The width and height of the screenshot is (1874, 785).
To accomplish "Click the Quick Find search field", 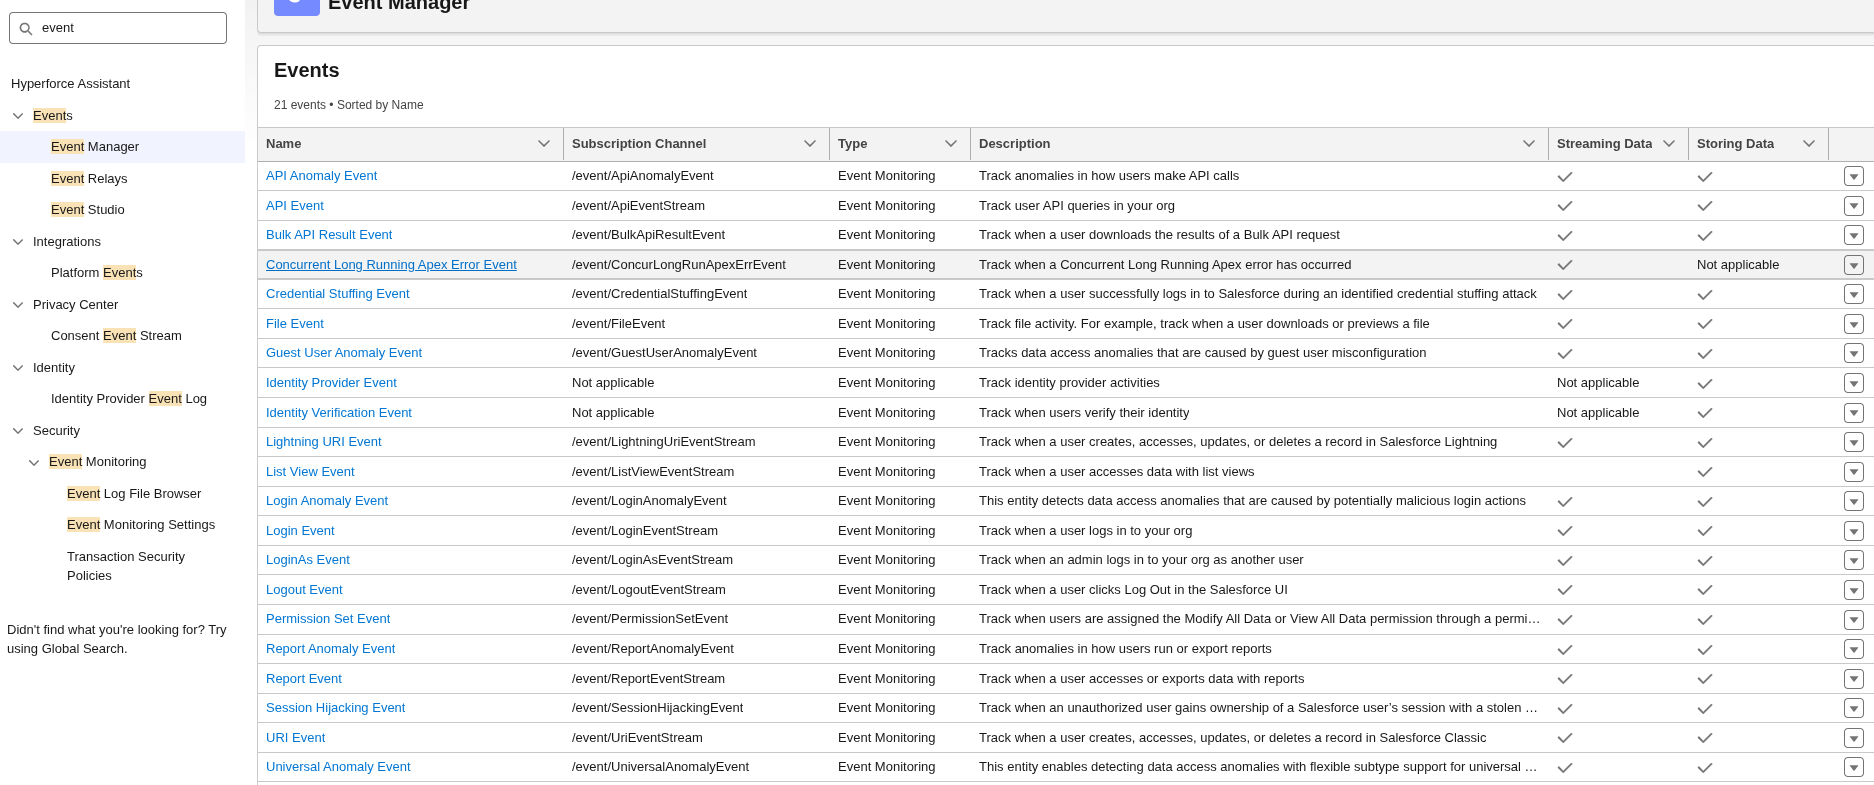I will point(118,28).
